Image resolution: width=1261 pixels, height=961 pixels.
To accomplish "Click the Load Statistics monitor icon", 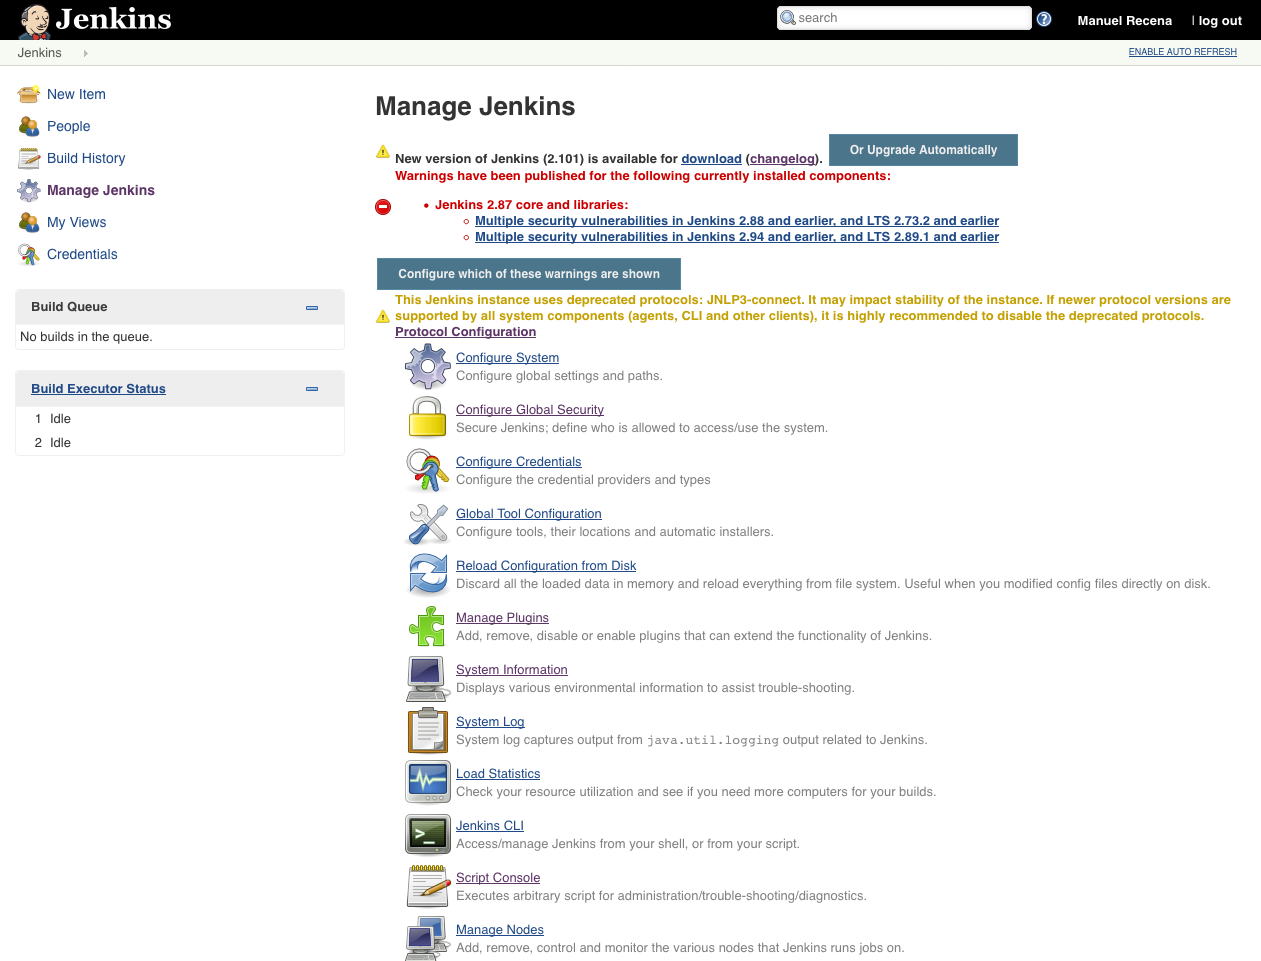I will [x=428, y=782].
